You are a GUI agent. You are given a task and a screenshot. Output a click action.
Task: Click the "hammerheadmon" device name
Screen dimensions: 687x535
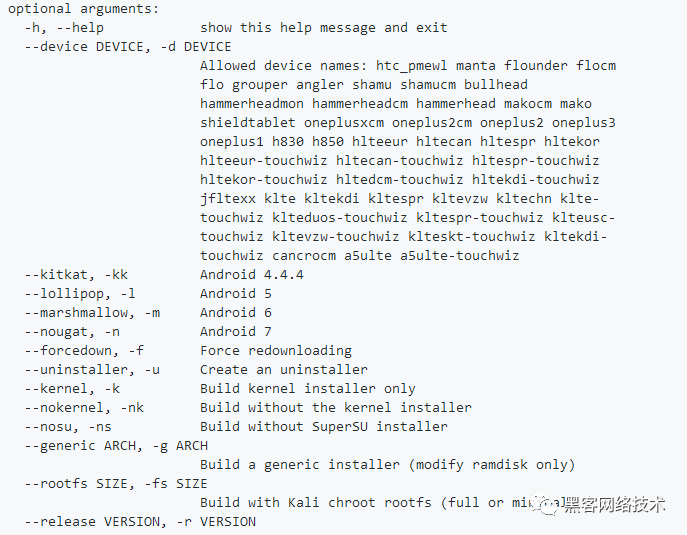click(x=251, y=104)
